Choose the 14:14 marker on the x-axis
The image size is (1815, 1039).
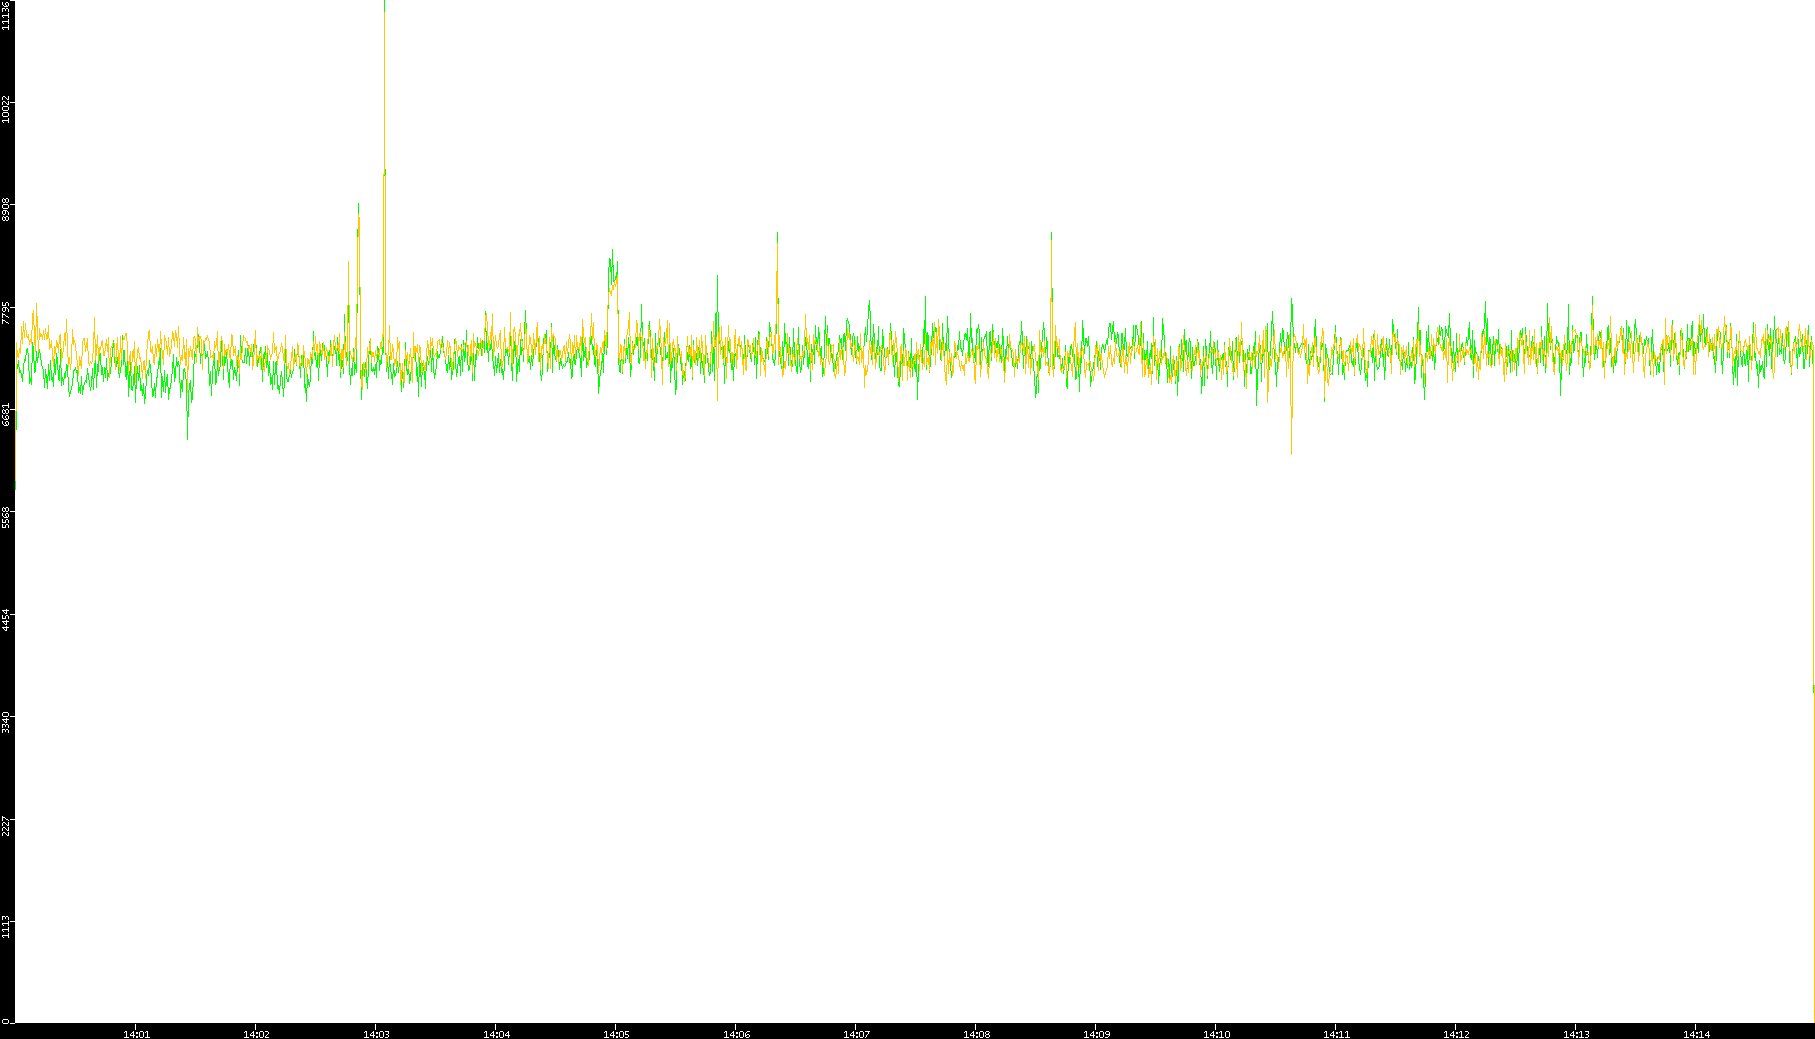1696,1033
